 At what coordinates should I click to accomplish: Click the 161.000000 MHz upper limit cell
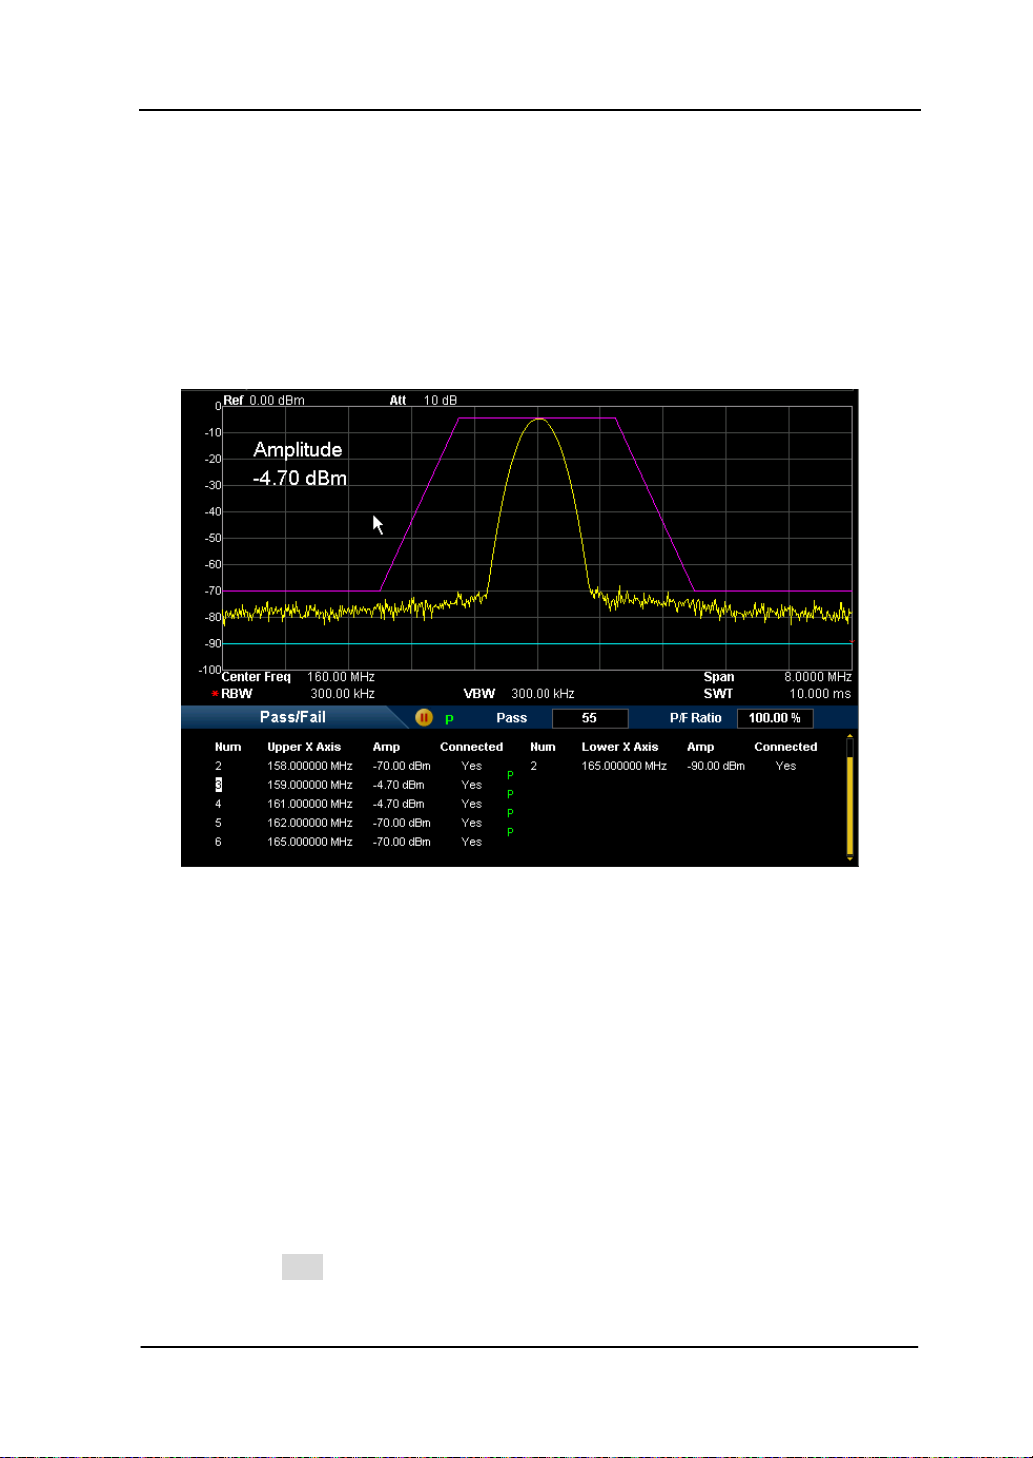(x=310, y=804)
